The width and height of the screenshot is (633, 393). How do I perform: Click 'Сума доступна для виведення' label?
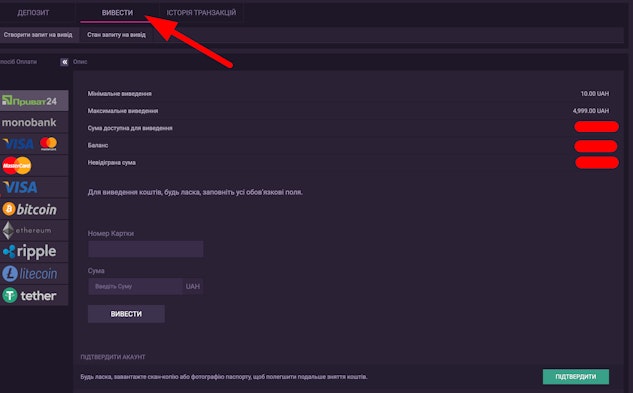(130, 128)
